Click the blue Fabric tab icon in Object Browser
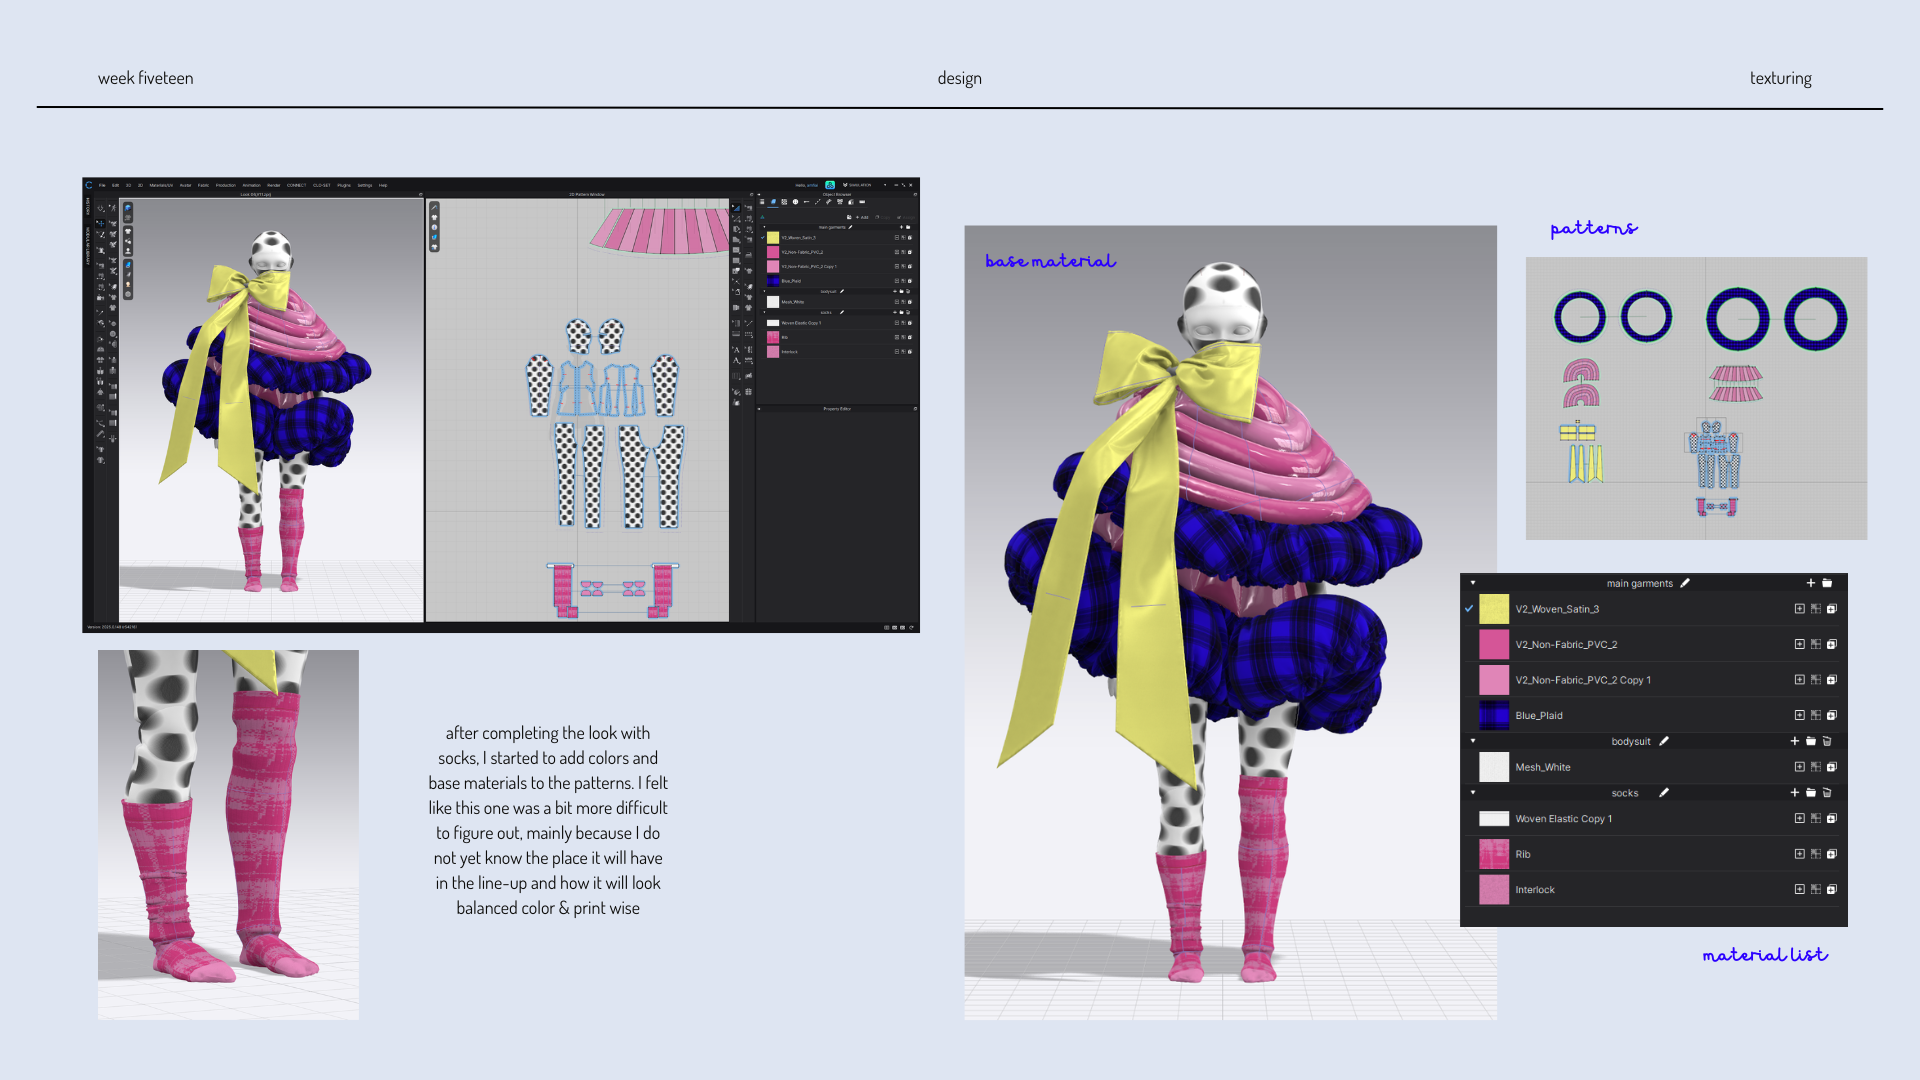This screenshot has height=1080, width=1920. [x=773, y=202]
